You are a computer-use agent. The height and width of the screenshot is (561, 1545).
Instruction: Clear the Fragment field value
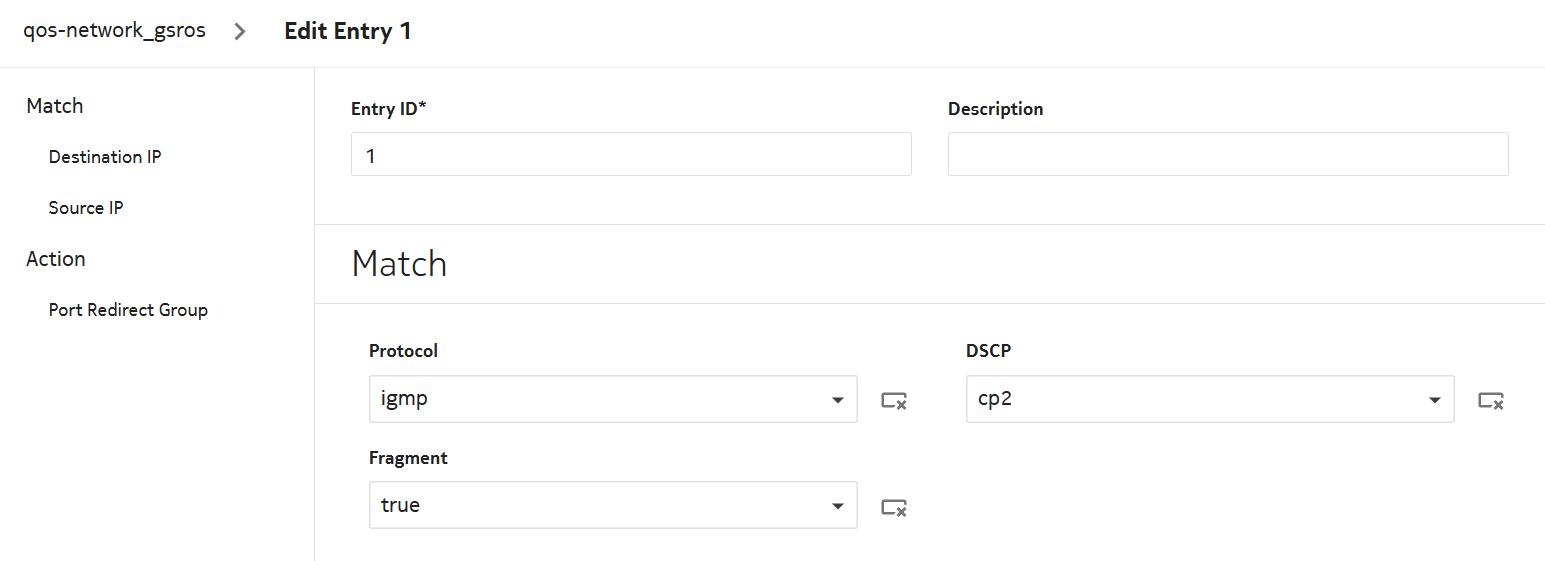(x=894, y=507)
